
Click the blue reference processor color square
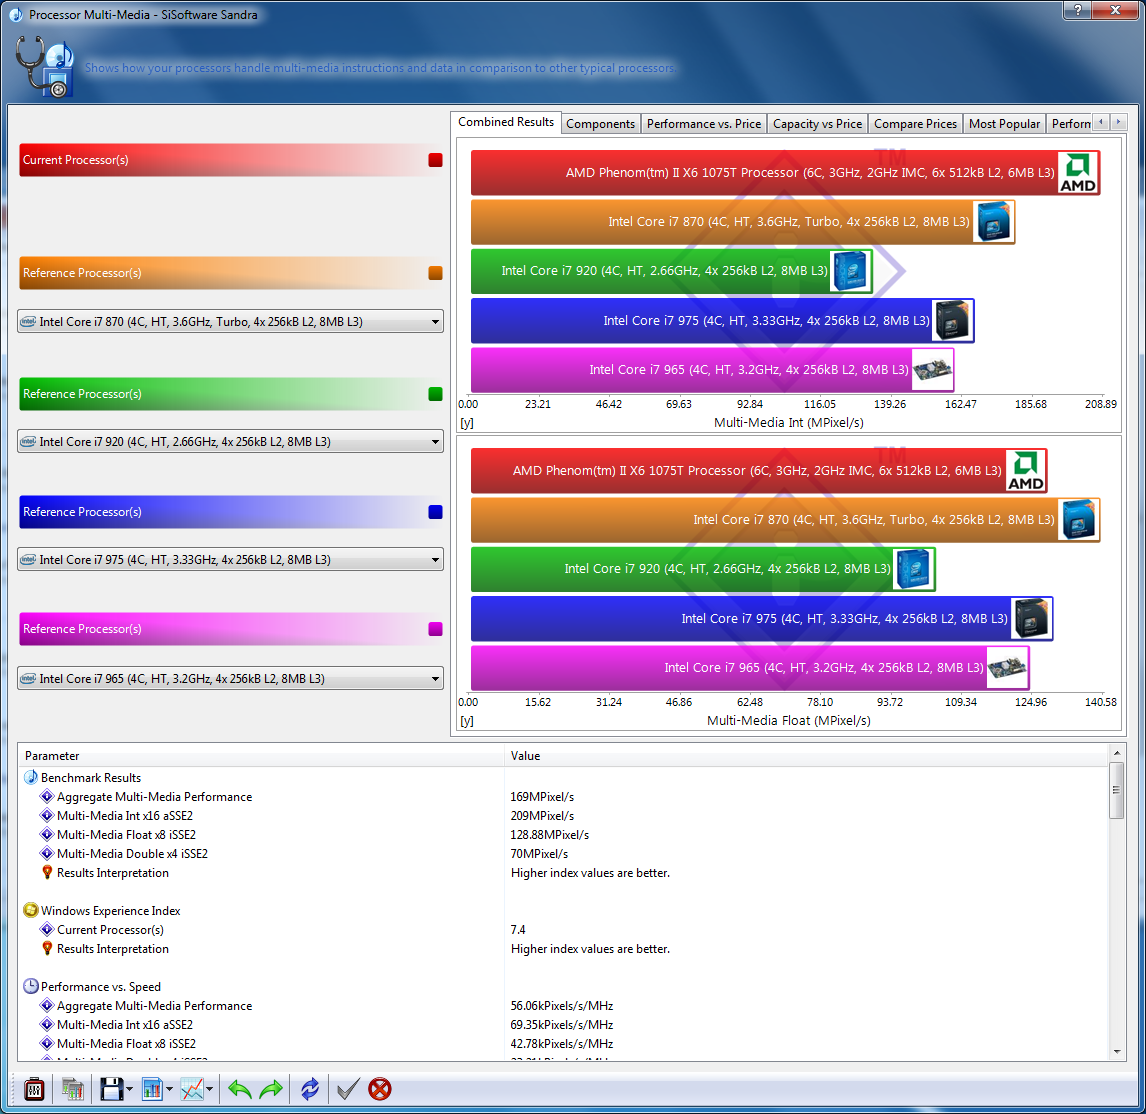click(436, 512)
